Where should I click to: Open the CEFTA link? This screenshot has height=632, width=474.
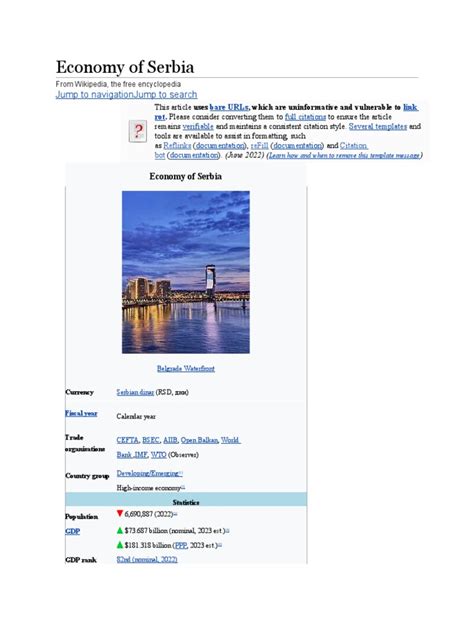click(x=127, y=440)
